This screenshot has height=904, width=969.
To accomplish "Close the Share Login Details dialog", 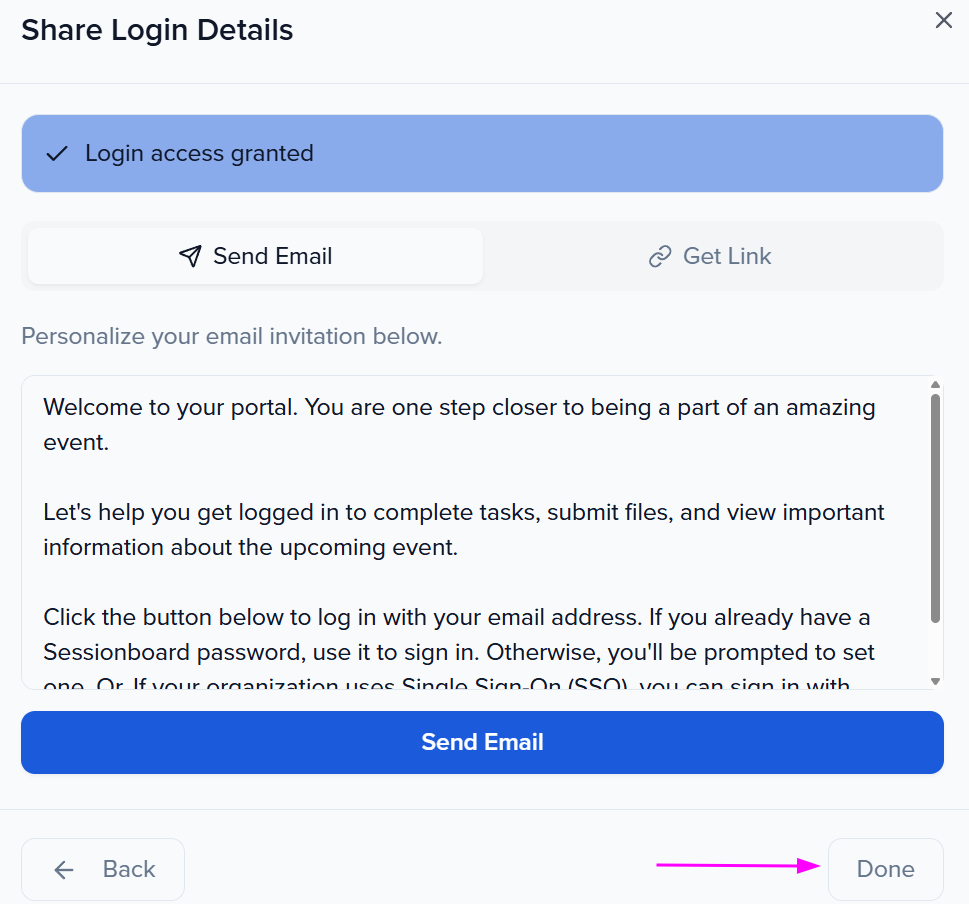I will coord(943,21).
